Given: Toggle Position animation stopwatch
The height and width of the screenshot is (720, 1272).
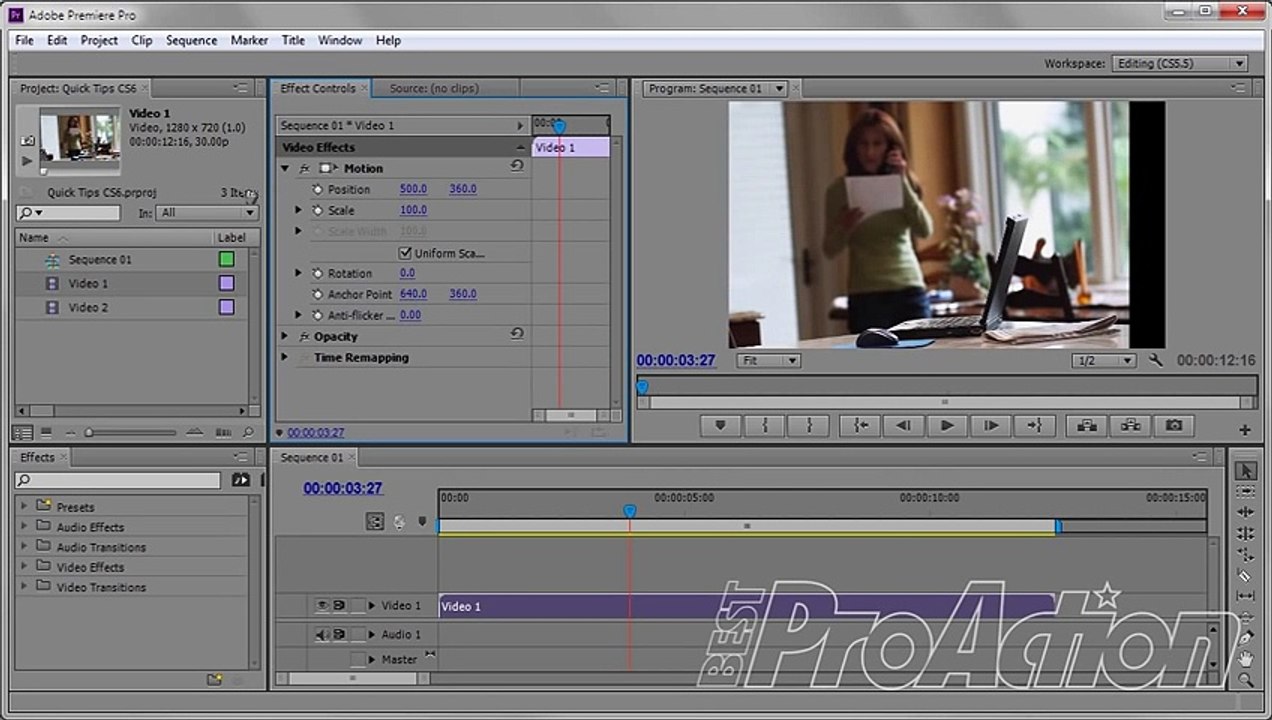Looking at the screenshot, I should click(x=318, y=189).
